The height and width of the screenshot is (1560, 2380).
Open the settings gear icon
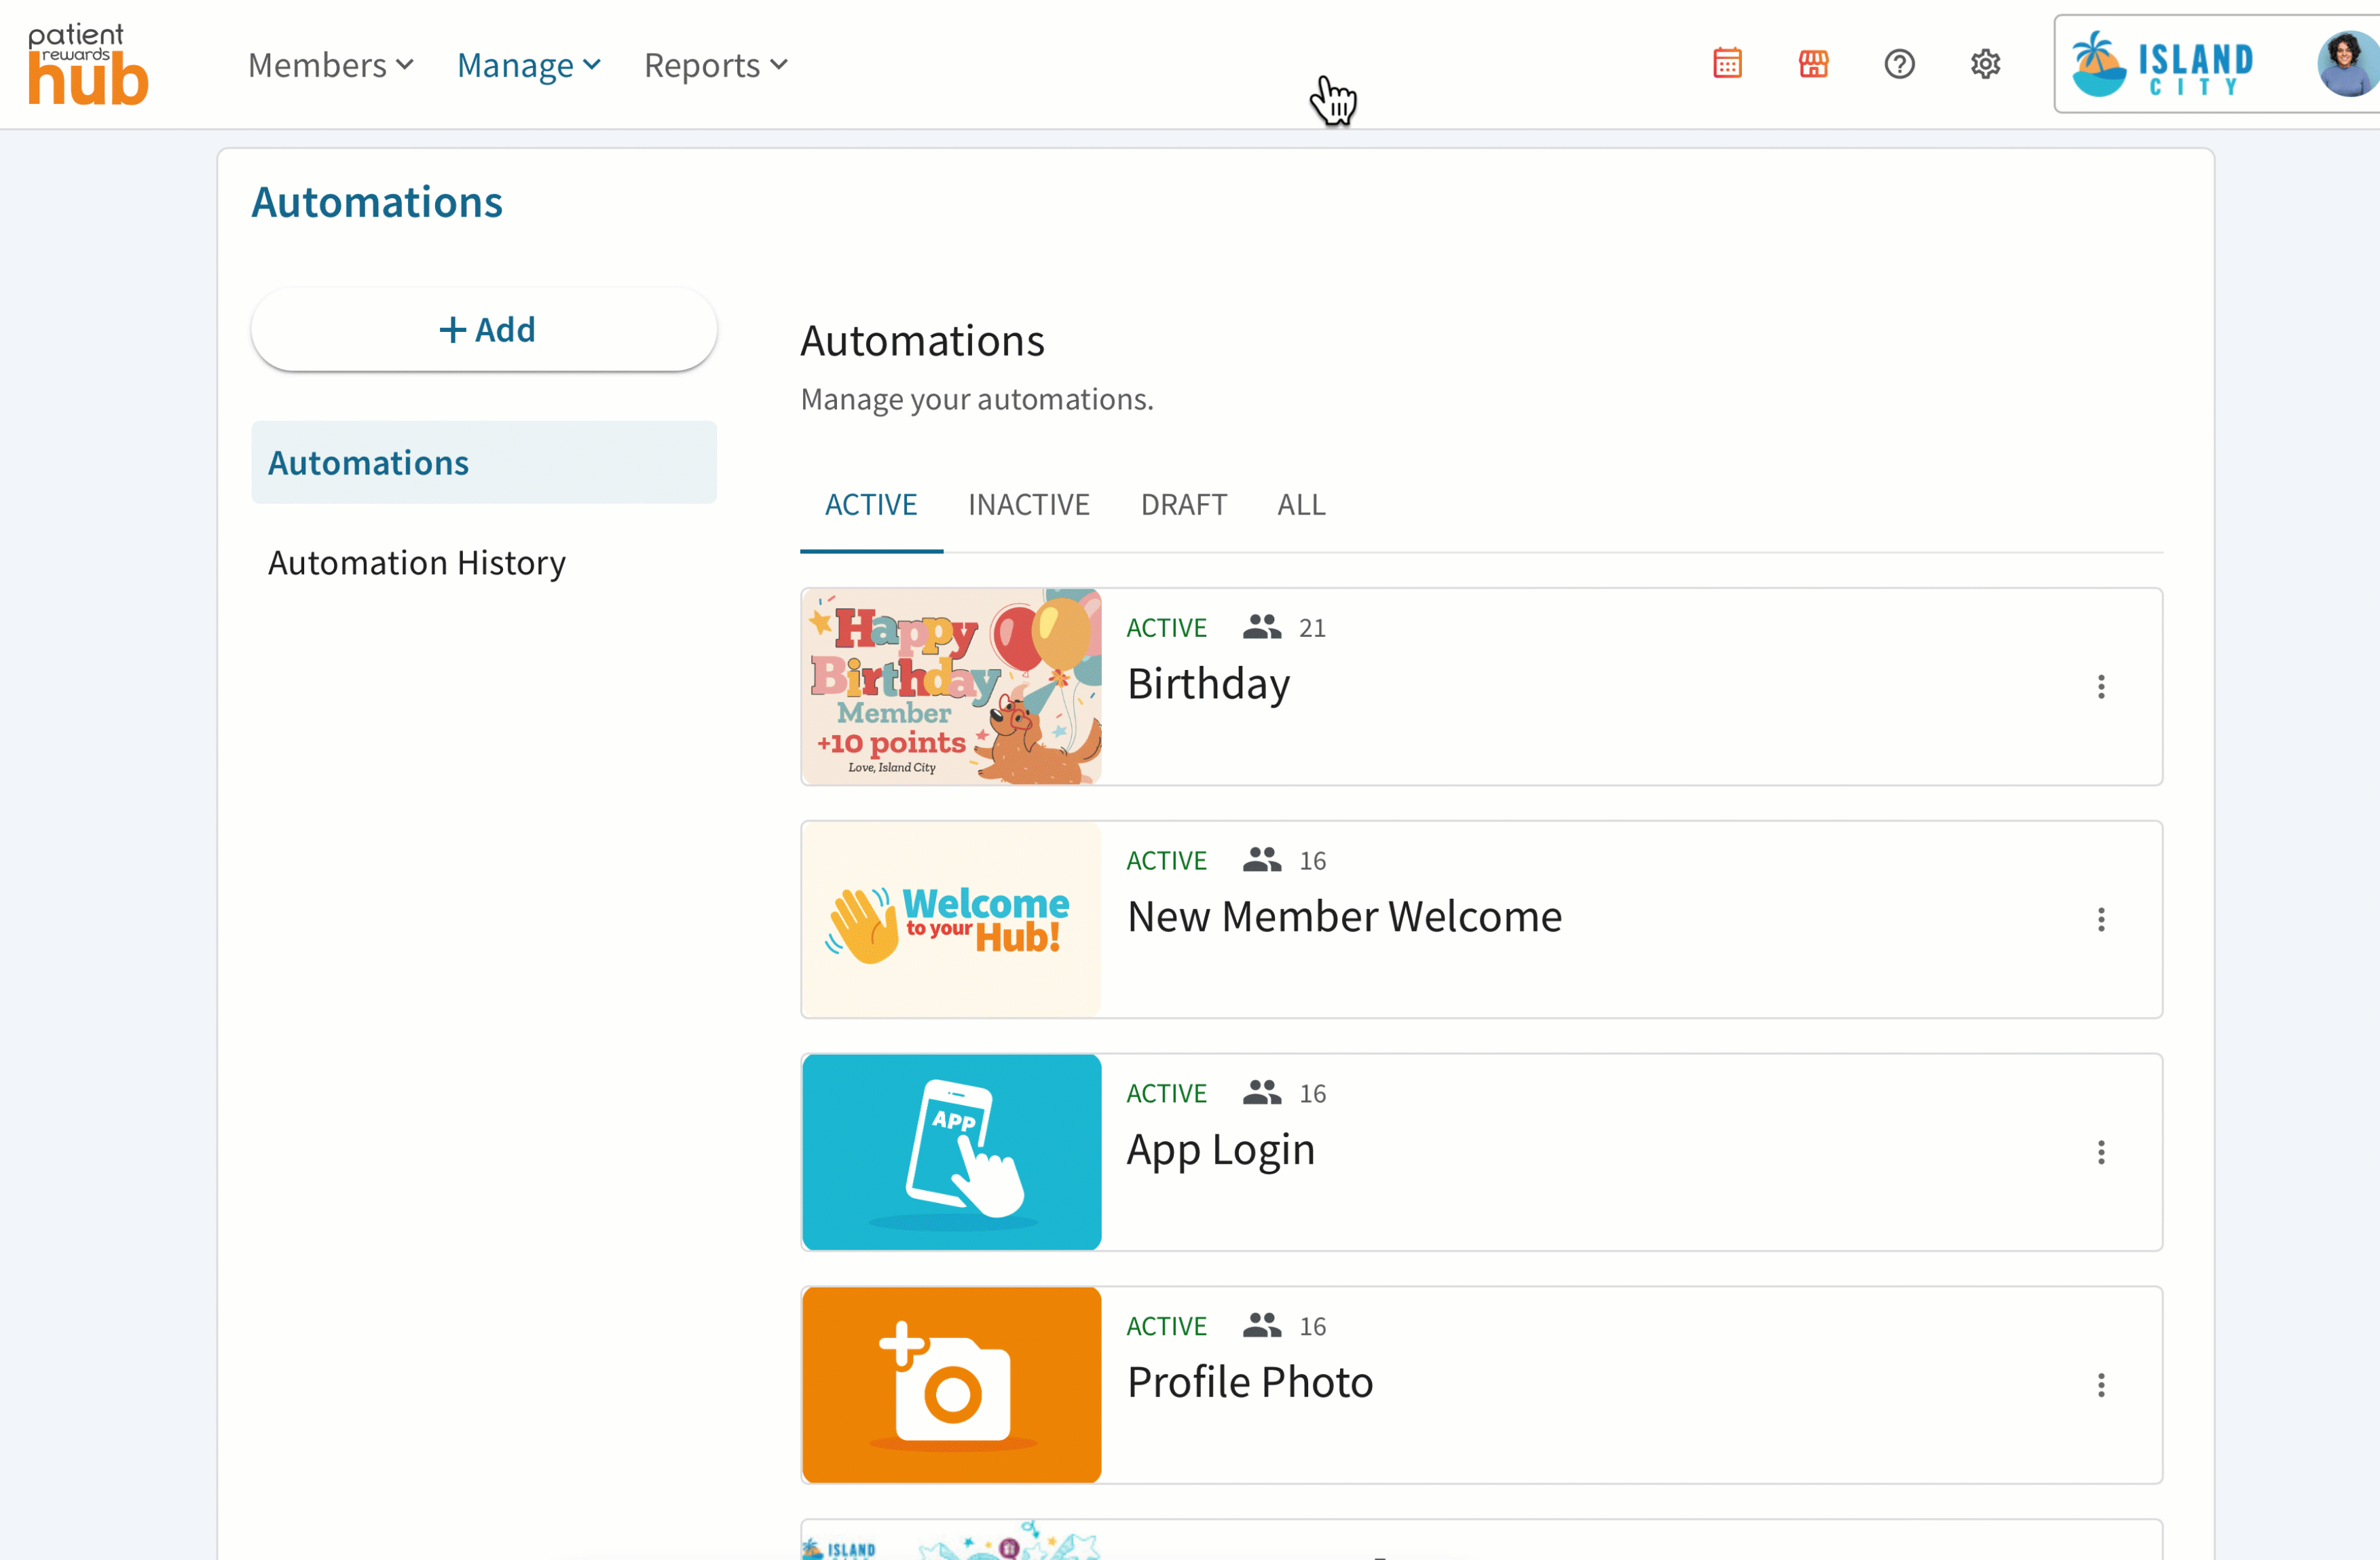click(1985, 64)
